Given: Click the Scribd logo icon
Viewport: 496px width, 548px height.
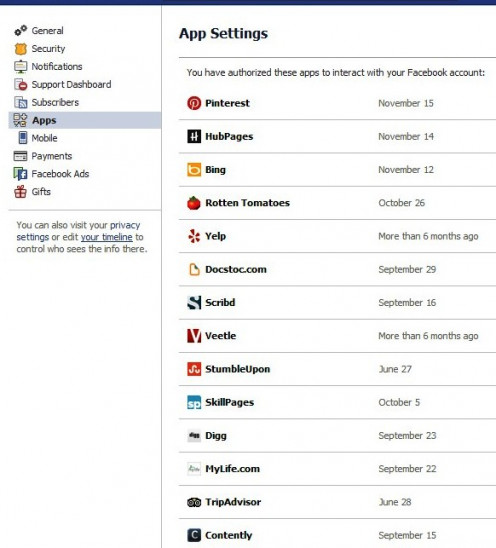Looking at the screenshot, I should (194, 303).
